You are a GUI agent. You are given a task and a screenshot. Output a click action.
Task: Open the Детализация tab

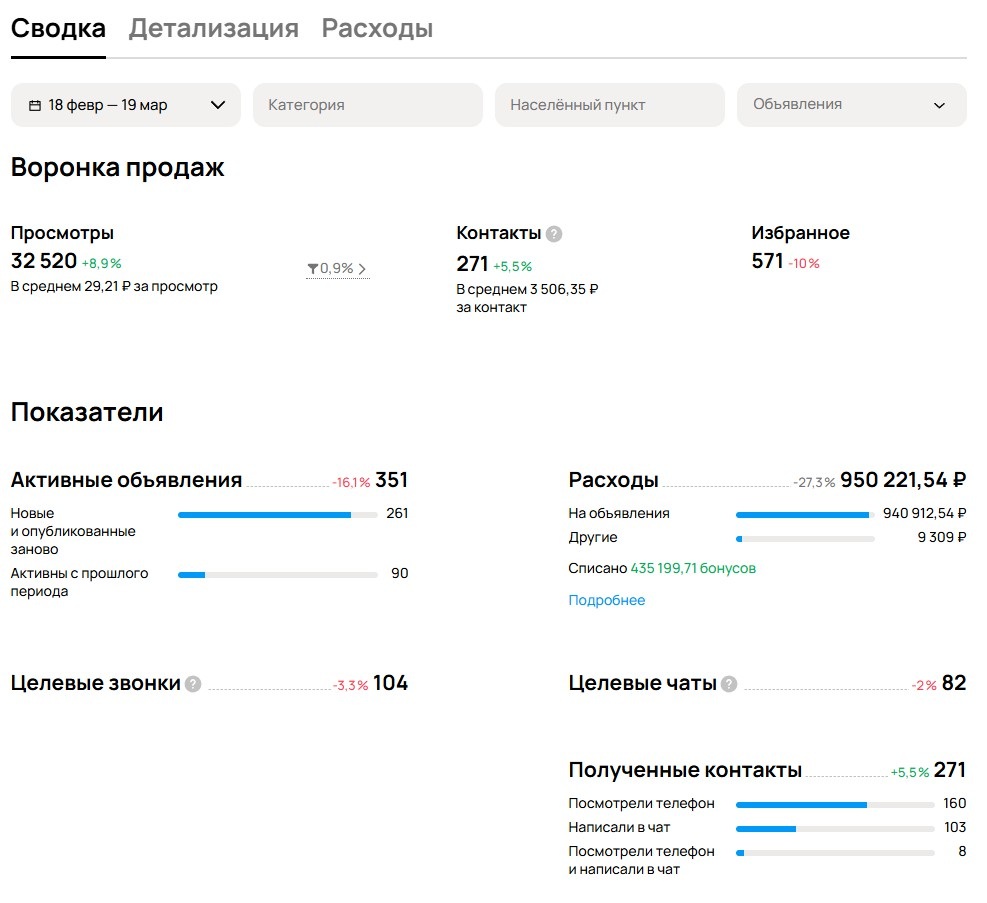click(213, 28)
